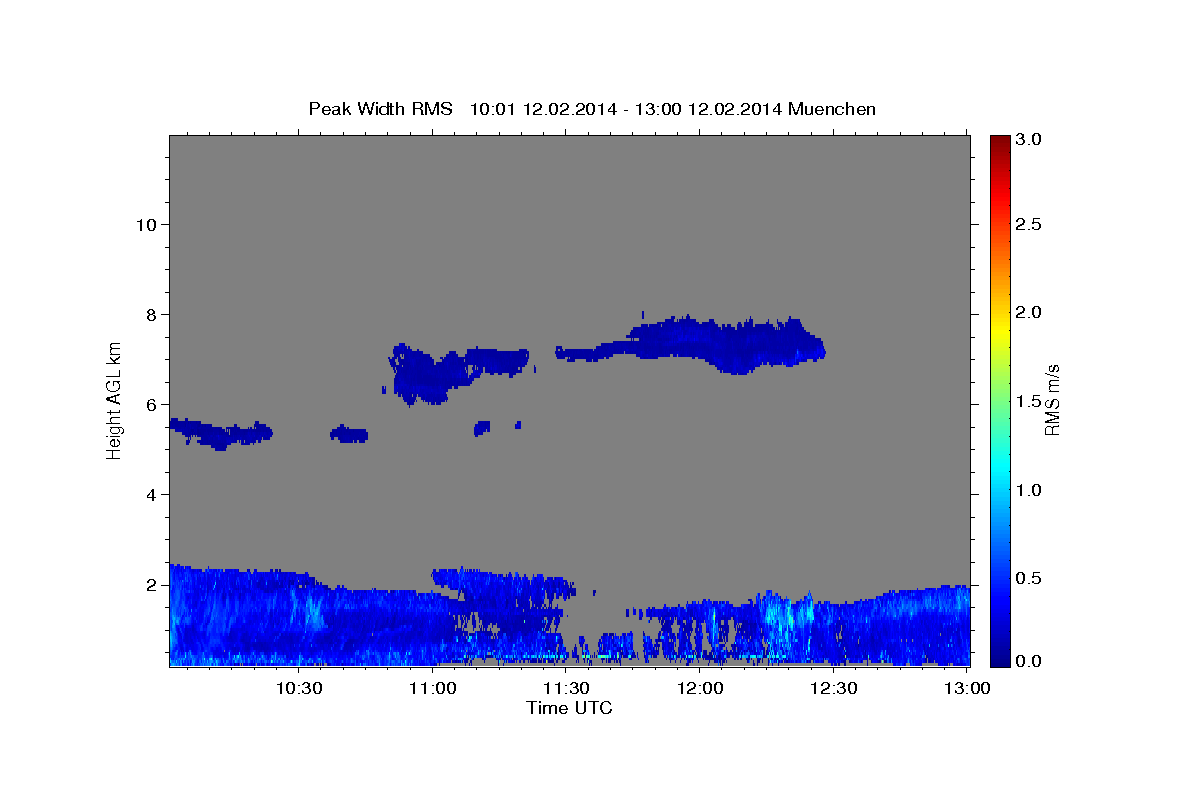Click 'Muenchen' in the plot title

coord(832,108)
